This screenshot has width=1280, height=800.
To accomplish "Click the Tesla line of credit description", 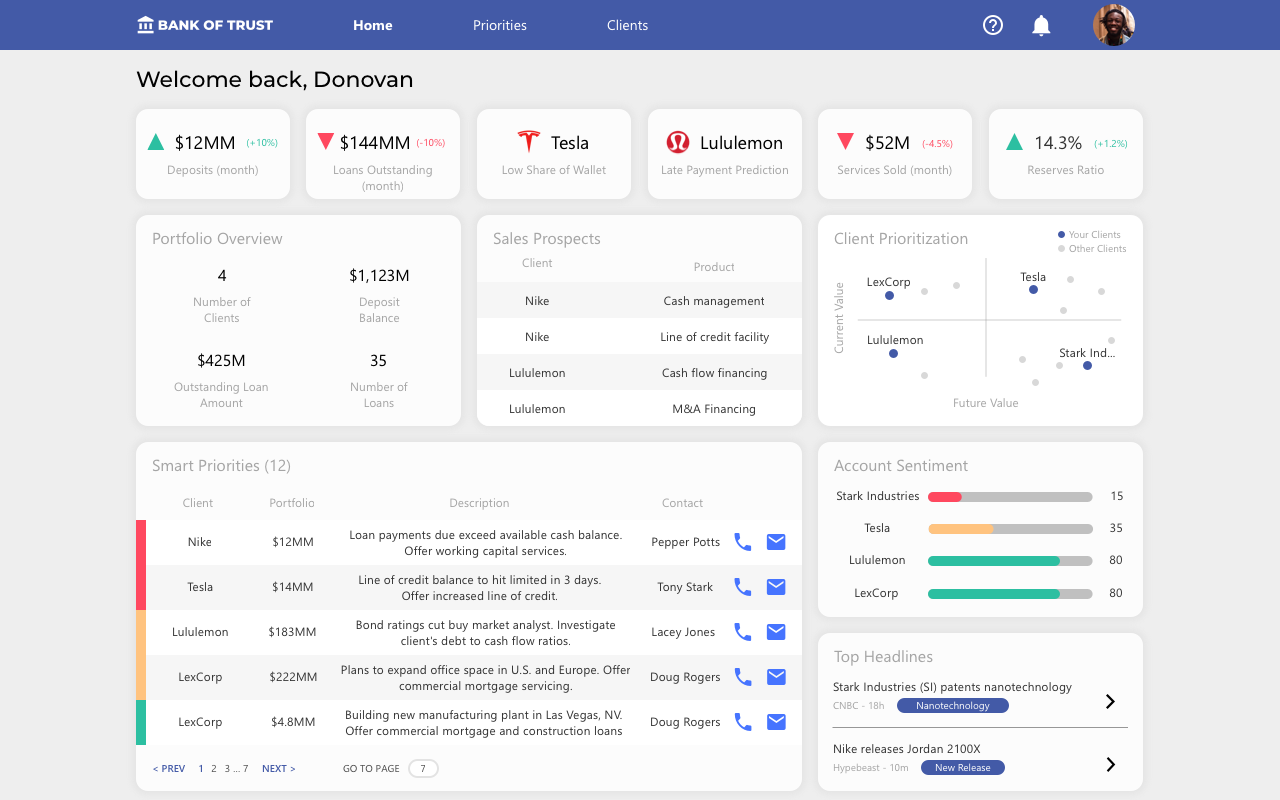I will click(480, 588).
